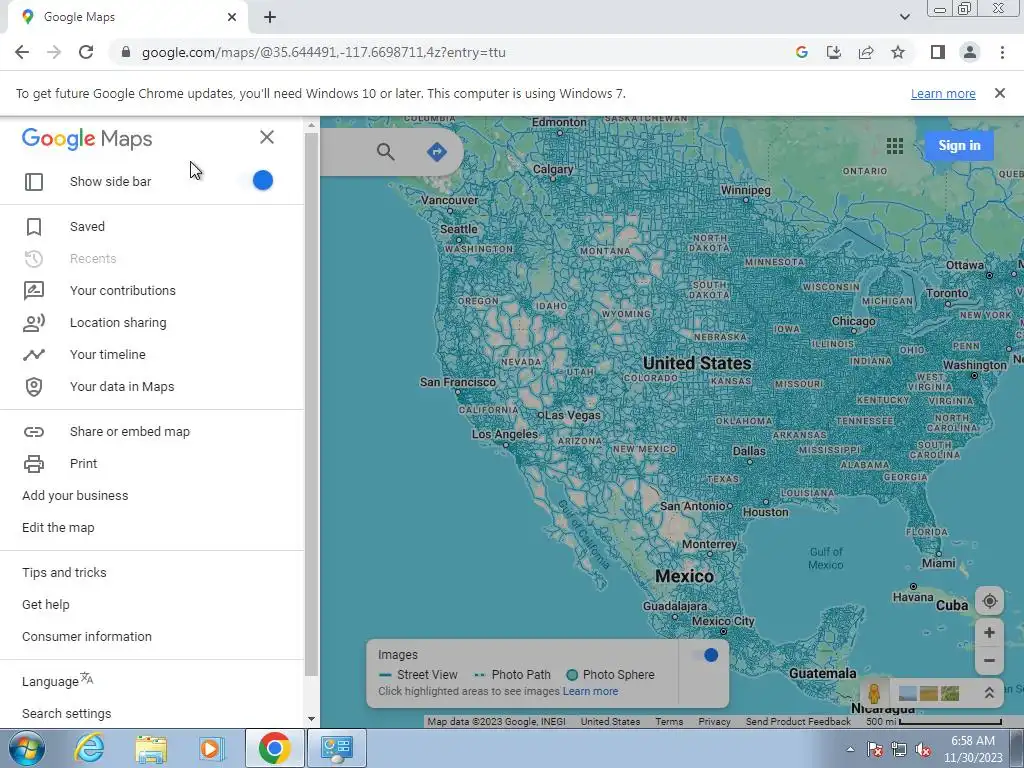Viewport: 1024px width, 768px height.
Task: Click Add your business
Action: [75, 496]
